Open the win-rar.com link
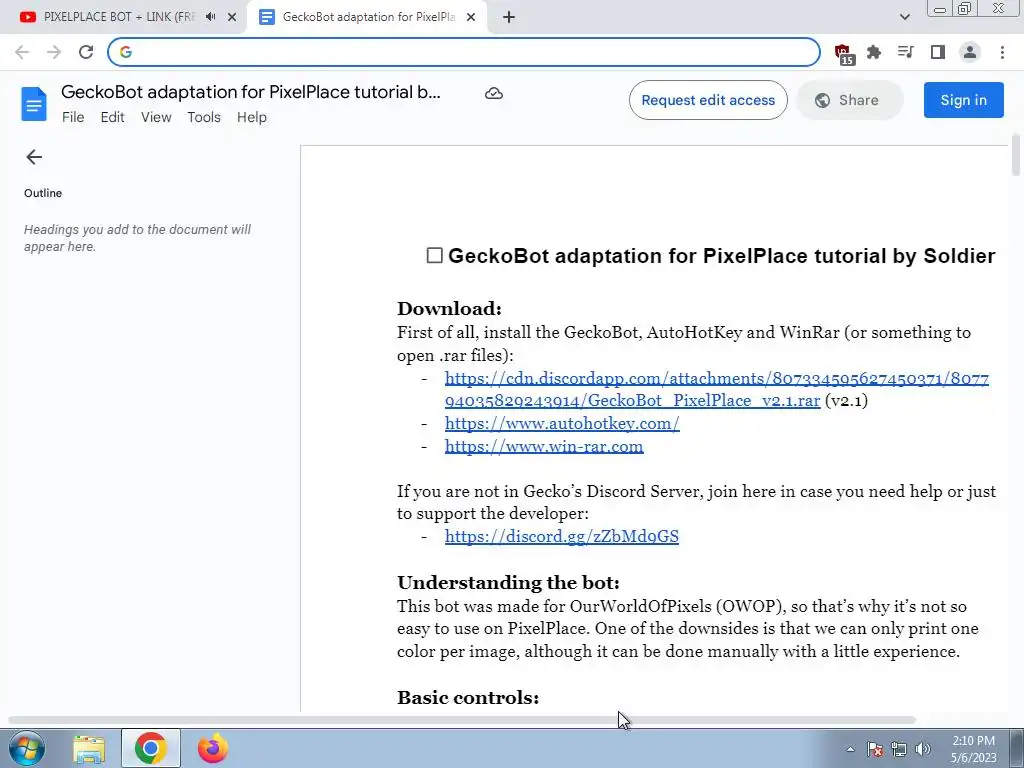This screenshot has width=1024, height=768. click(x=544, y=446)
